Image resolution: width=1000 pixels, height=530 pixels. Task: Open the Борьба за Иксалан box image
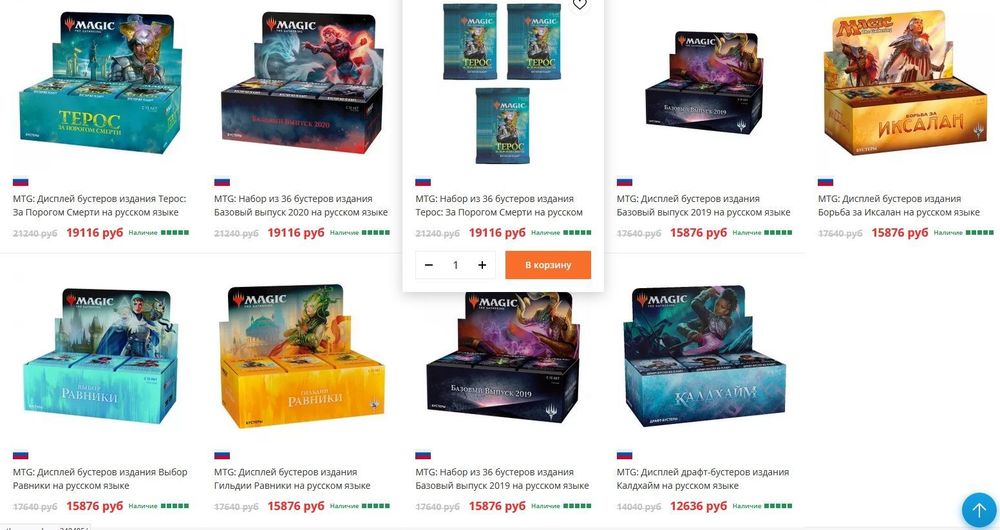pyautogui.click(x=906, y=83)
